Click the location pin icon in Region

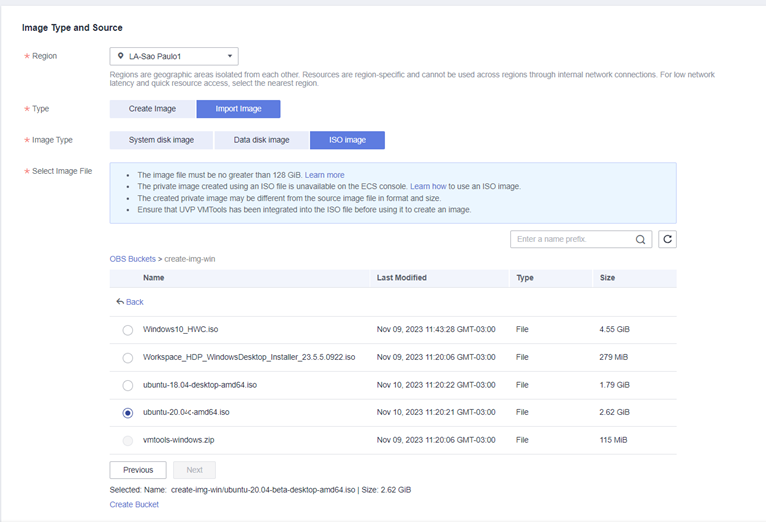coord(121,57)
